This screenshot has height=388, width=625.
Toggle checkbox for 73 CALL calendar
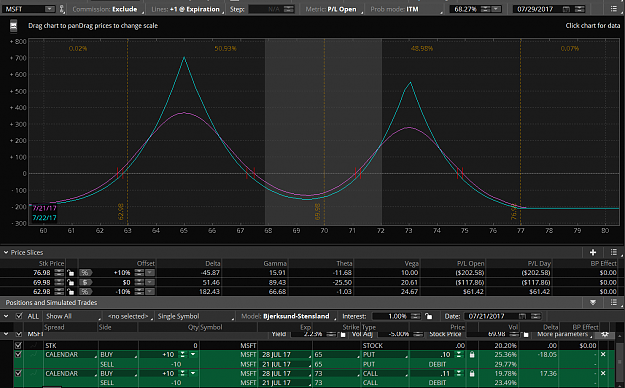pos(18,373)
